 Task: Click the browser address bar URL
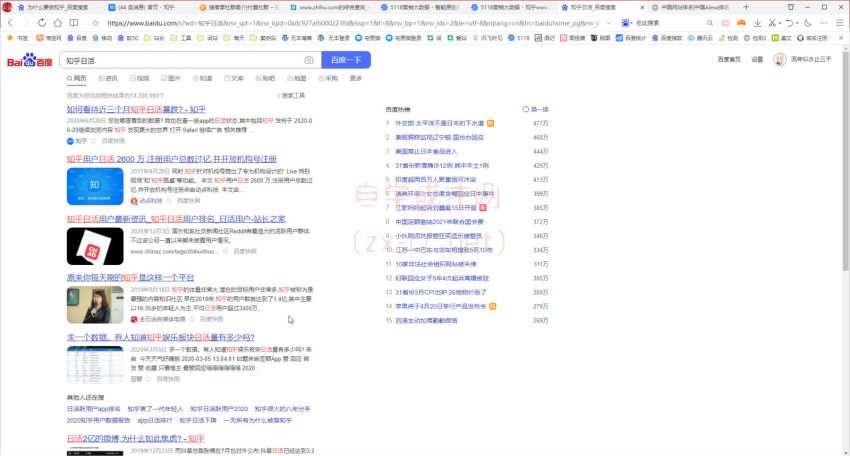coord(352,23)
